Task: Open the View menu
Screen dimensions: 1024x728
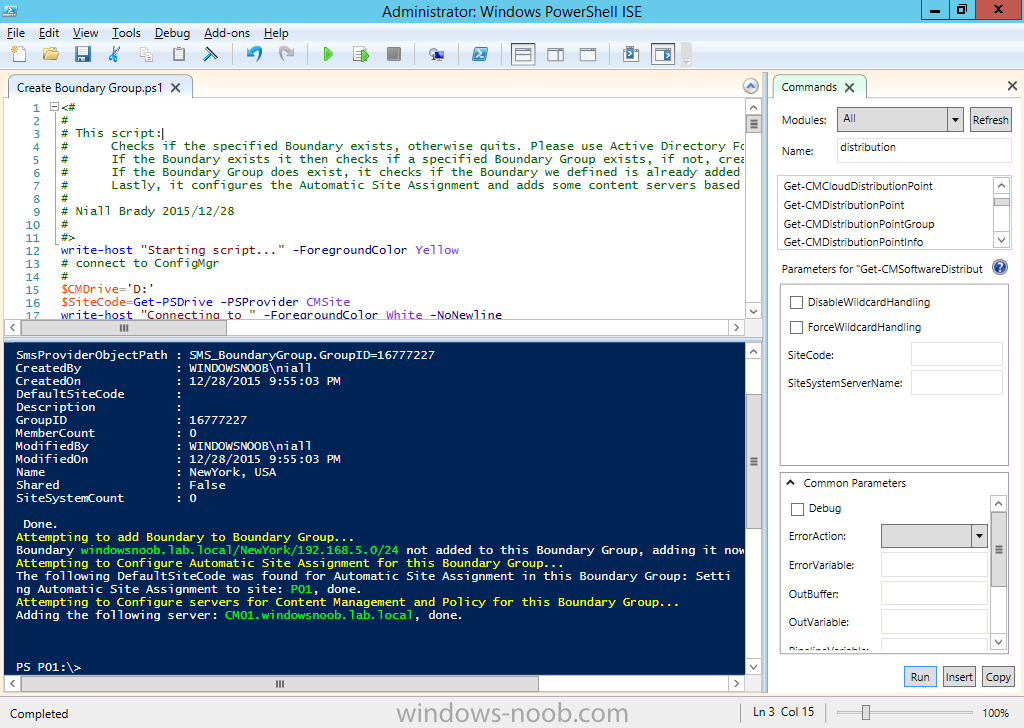Action: [86, 33]
